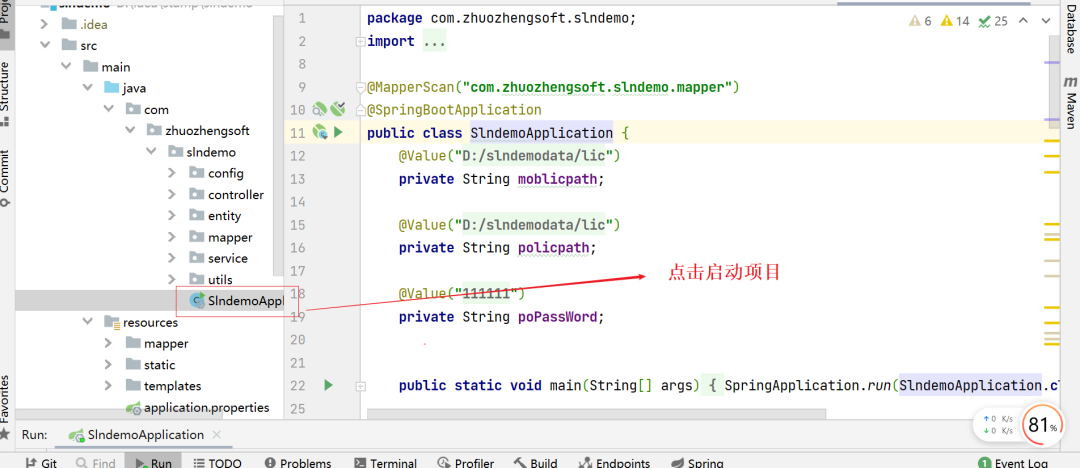Open the Spring tool window
1080x468 pixels.
tap(696, 463)
